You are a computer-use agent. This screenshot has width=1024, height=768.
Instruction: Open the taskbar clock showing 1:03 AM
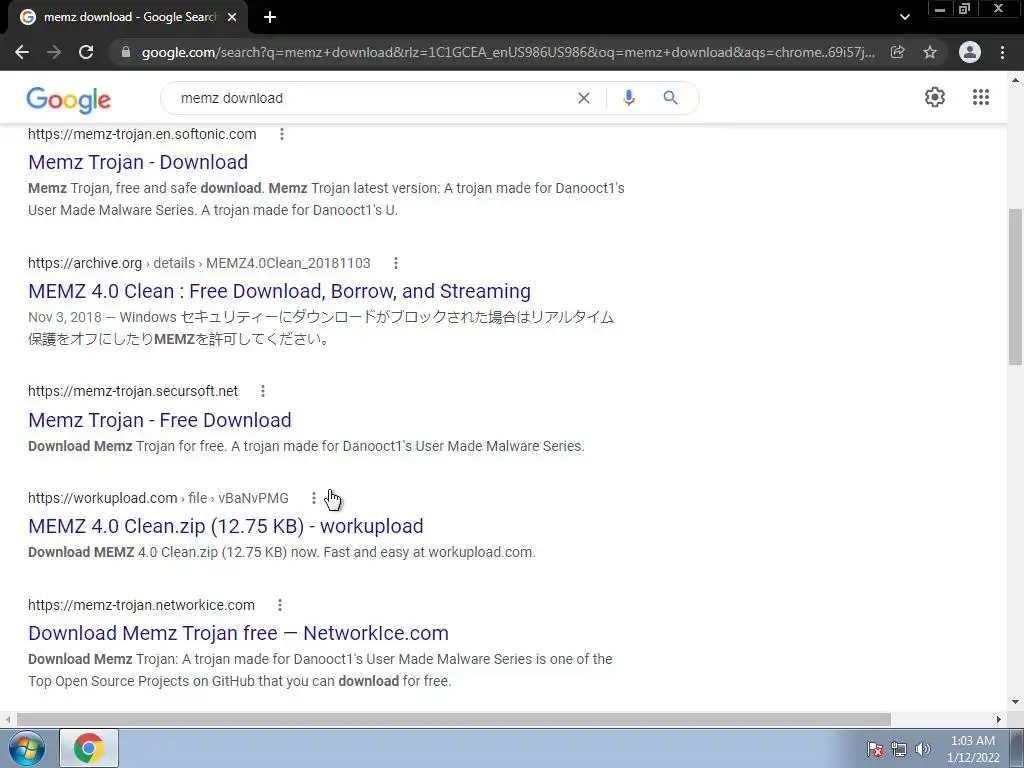(x=973, y=749)
